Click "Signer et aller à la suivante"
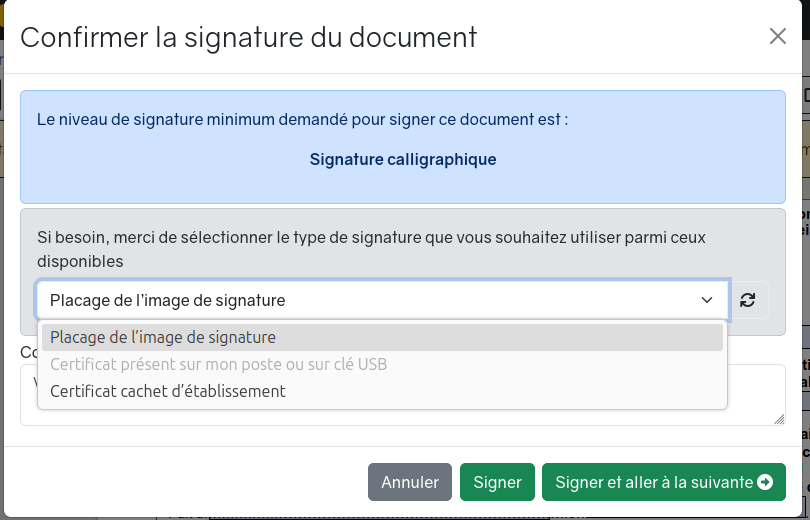The image size is (810, 520). click(653, 482)
